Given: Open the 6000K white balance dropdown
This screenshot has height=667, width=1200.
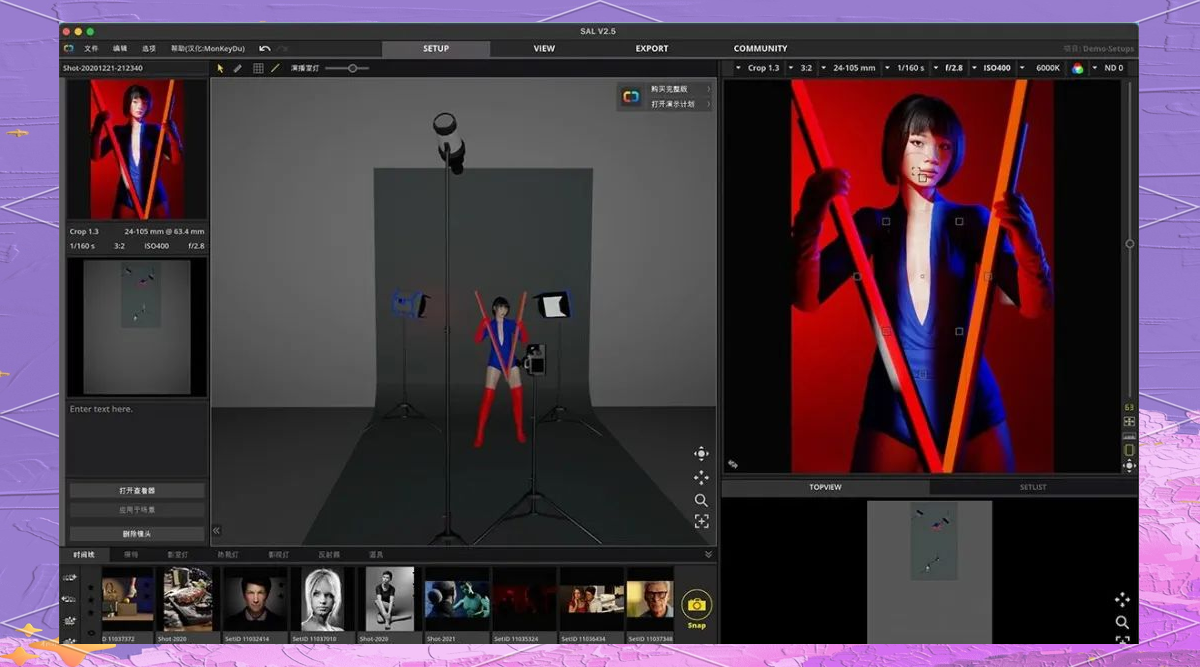Looking at the screenshot, I should point(1044,68).
